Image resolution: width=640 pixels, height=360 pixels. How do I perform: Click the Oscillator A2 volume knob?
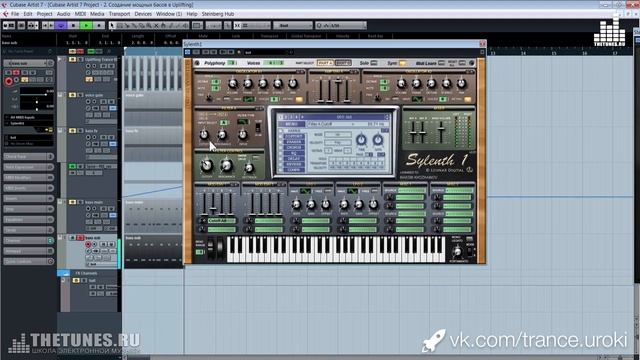point(402,84)
